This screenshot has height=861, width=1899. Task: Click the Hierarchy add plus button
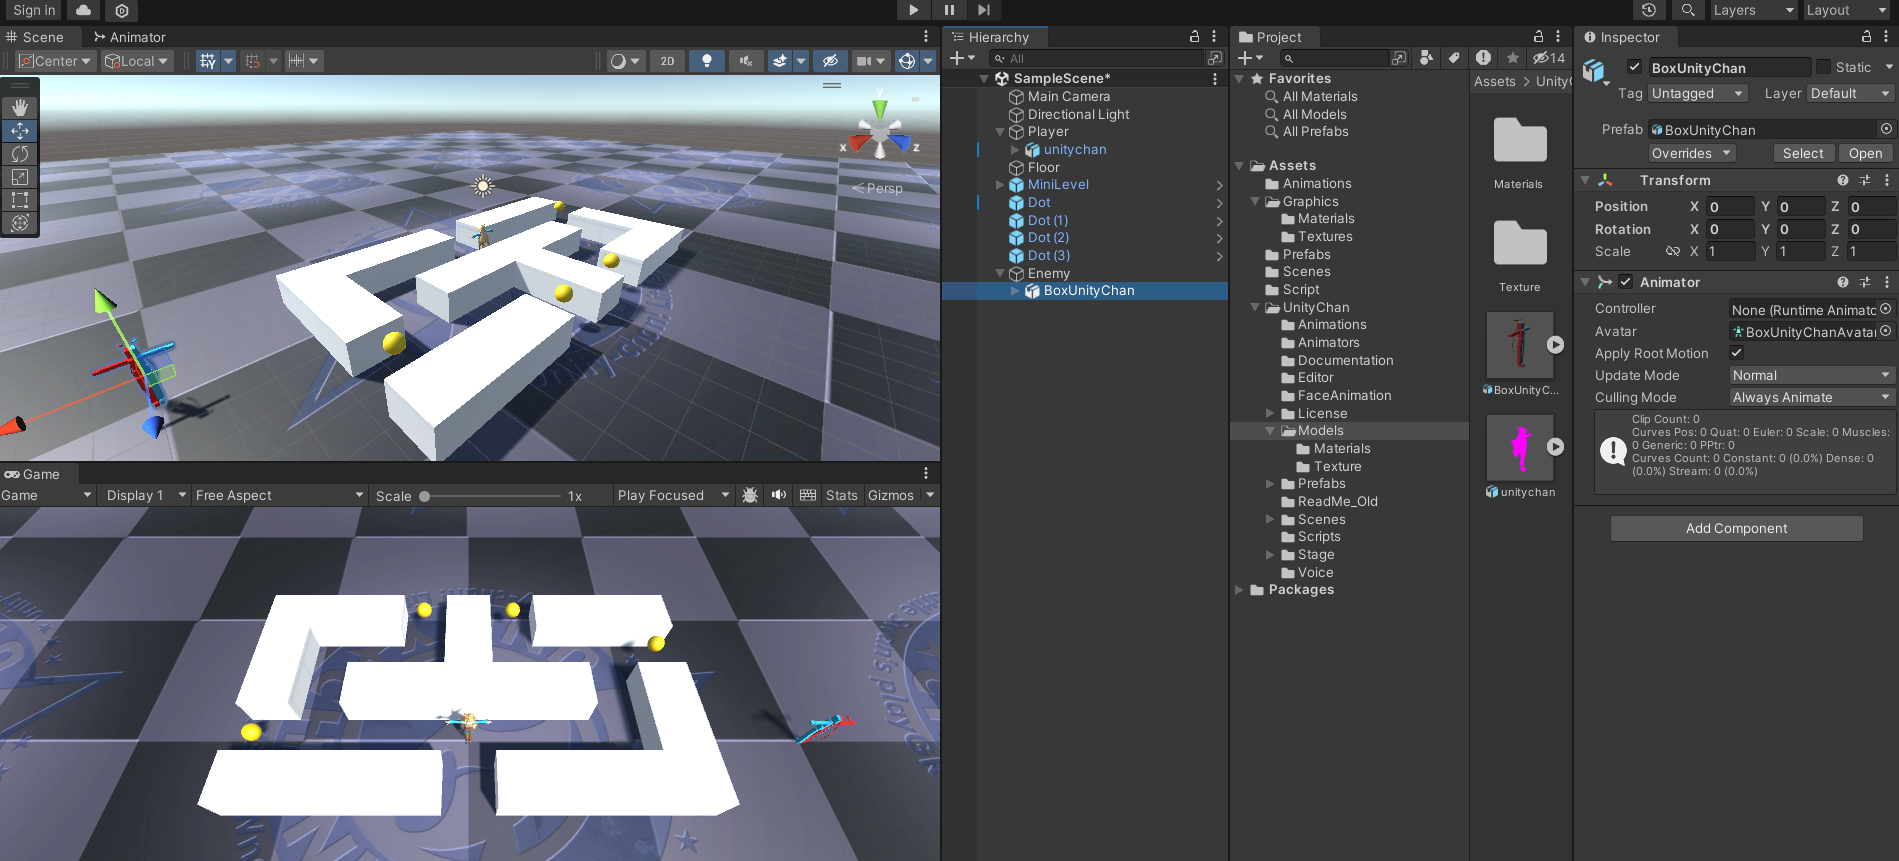pos(957,58)
